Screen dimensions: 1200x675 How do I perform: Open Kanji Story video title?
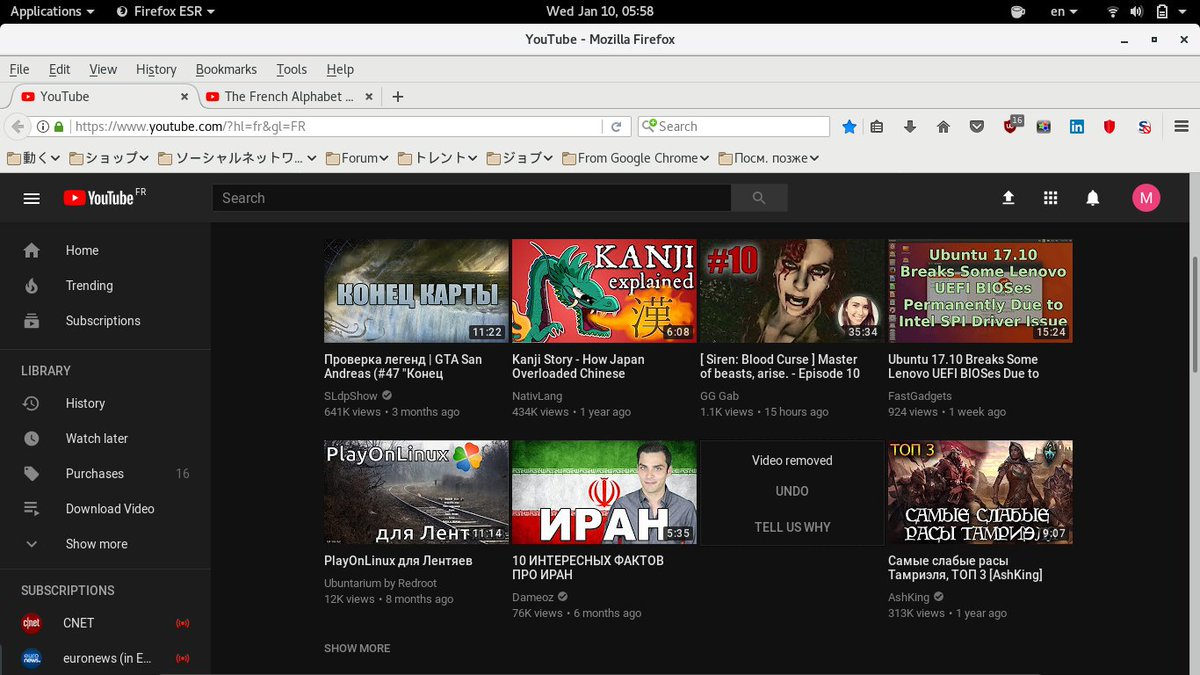[x=578, y=366]
